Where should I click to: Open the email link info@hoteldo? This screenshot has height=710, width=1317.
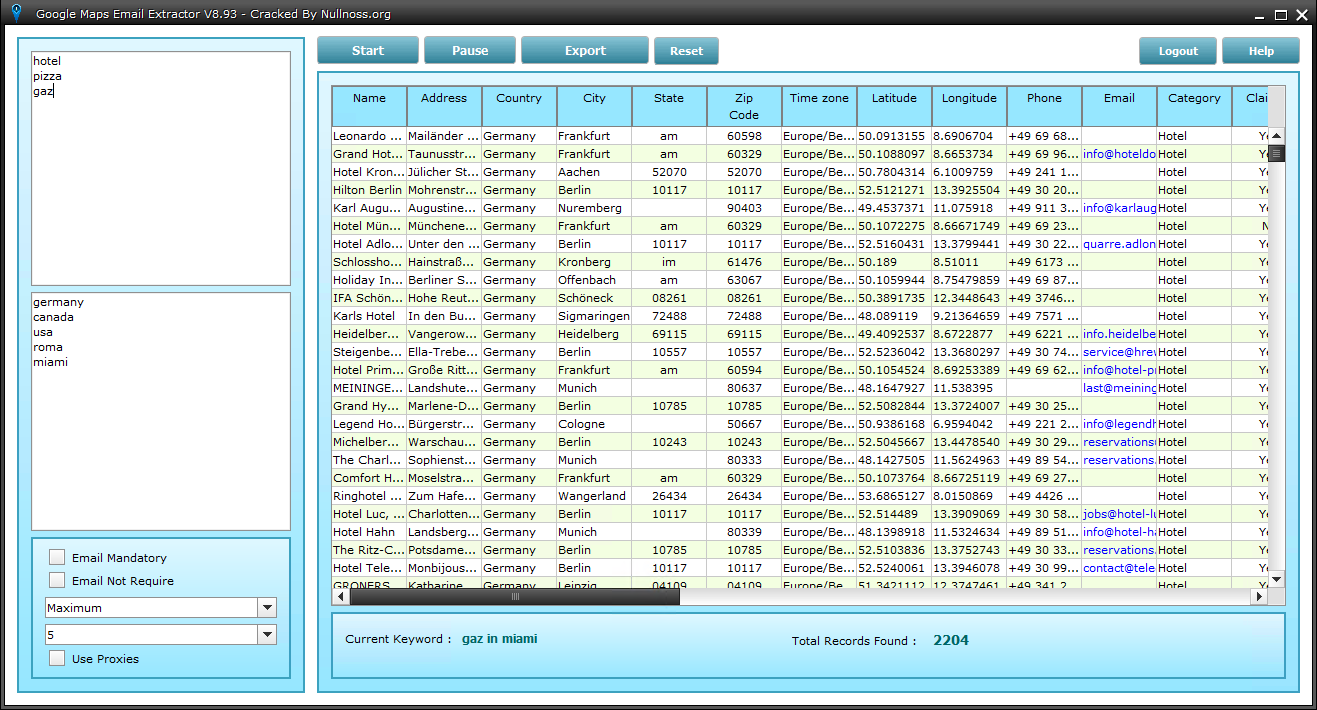pyautogui.click(x=1119, y=154)
